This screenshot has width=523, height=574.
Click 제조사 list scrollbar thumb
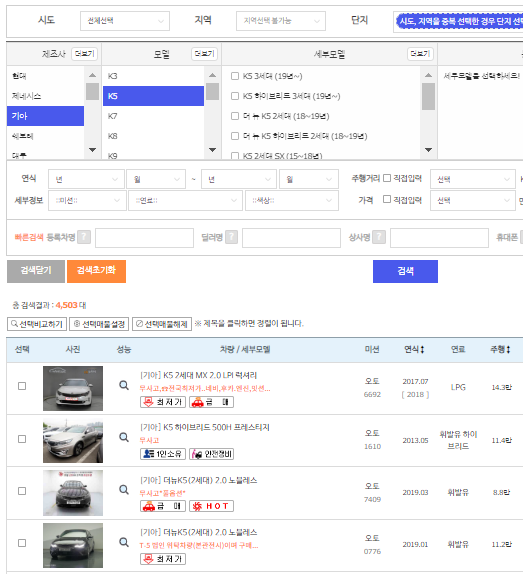[93, 92]
